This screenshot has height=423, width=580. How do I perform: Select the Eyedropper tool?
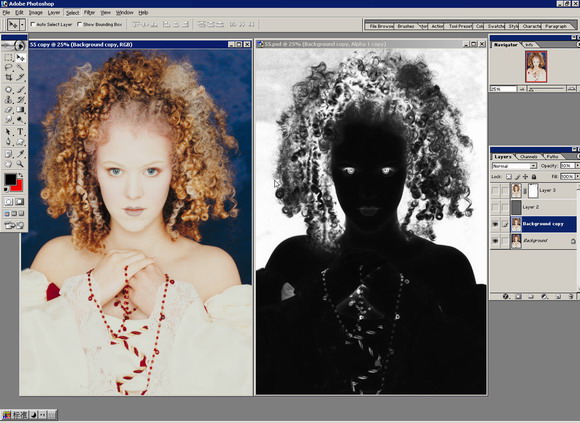point(20,154)
